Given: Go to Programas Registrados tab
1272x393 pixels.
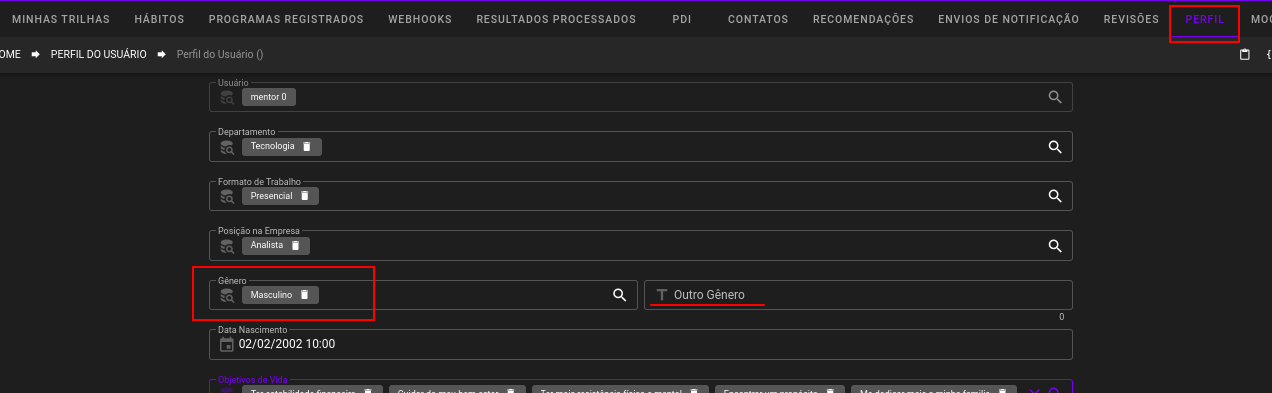Looking at the screenshot, I should click(286, 19).
